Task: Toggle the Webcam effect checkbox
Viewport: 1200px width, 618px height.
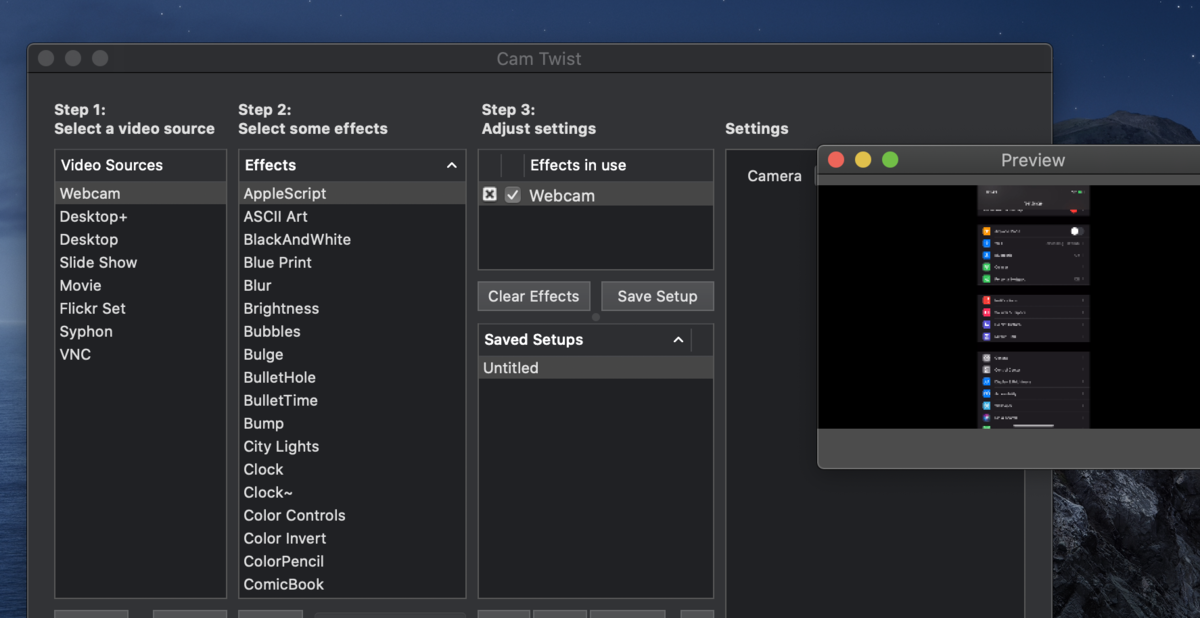Action: [x=513, y=195]
